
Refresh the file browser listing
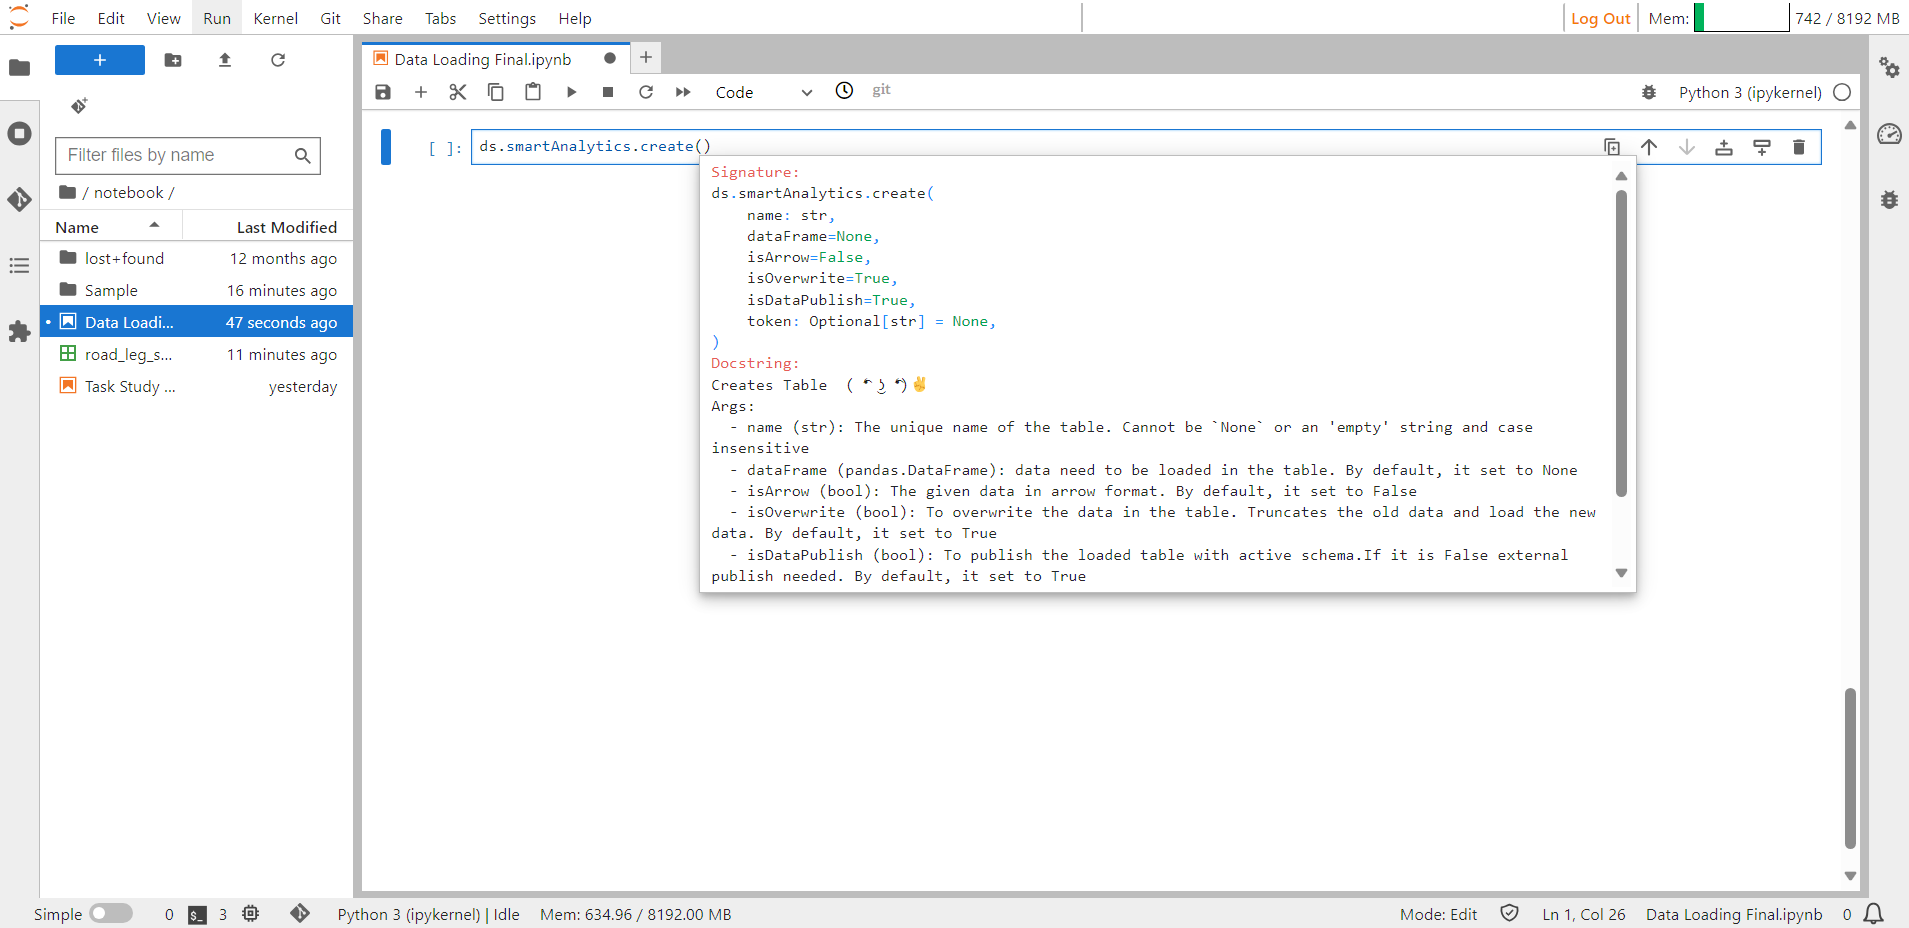pyautogui.click(x=278, y=60)
